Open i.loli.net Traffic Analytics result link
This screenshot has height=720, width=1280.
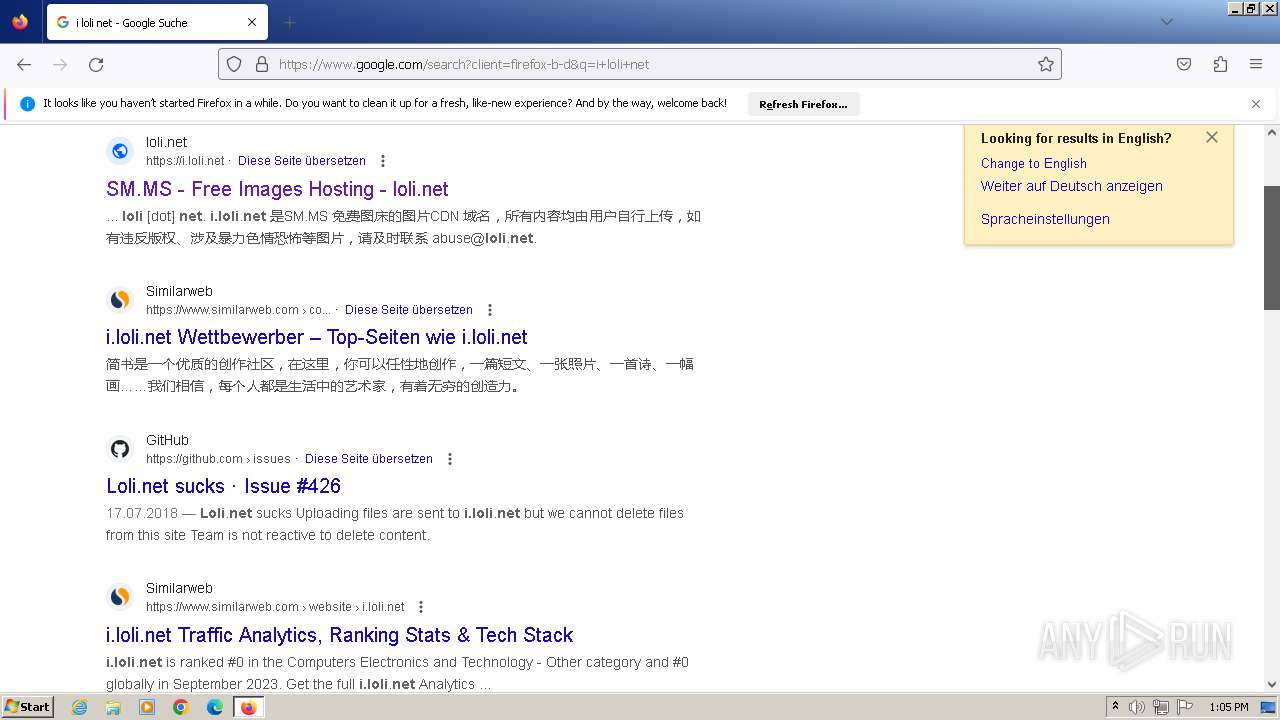[x=340, y=635]
